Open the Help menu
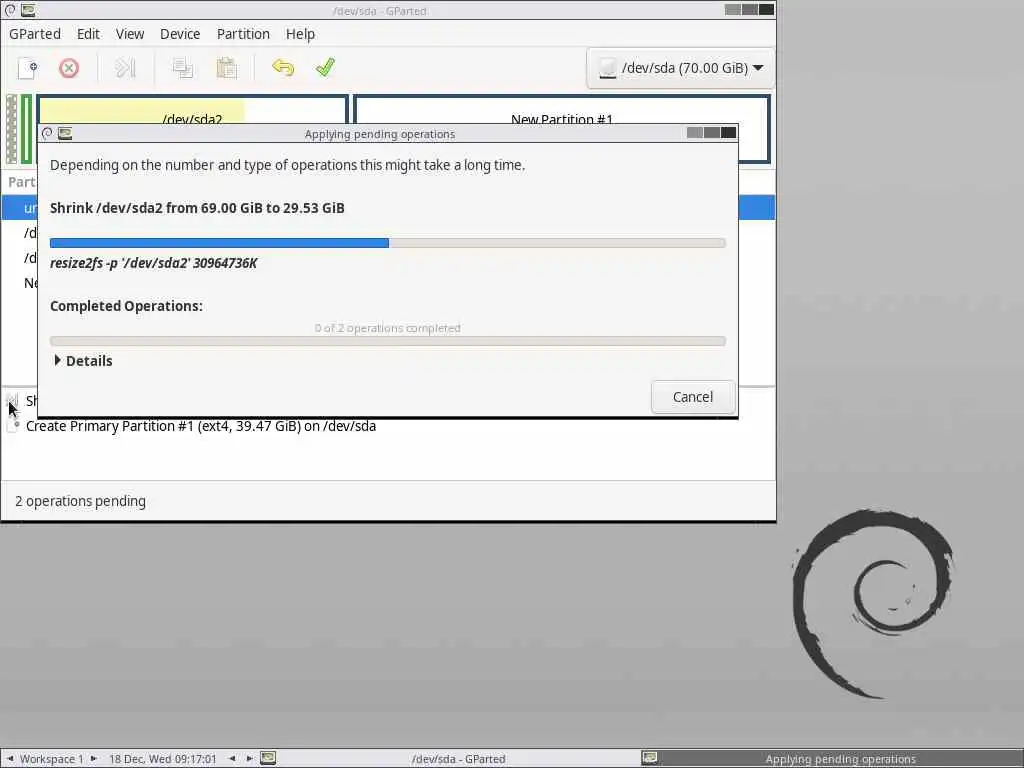 pyautogui.click(x=300, y=34)
